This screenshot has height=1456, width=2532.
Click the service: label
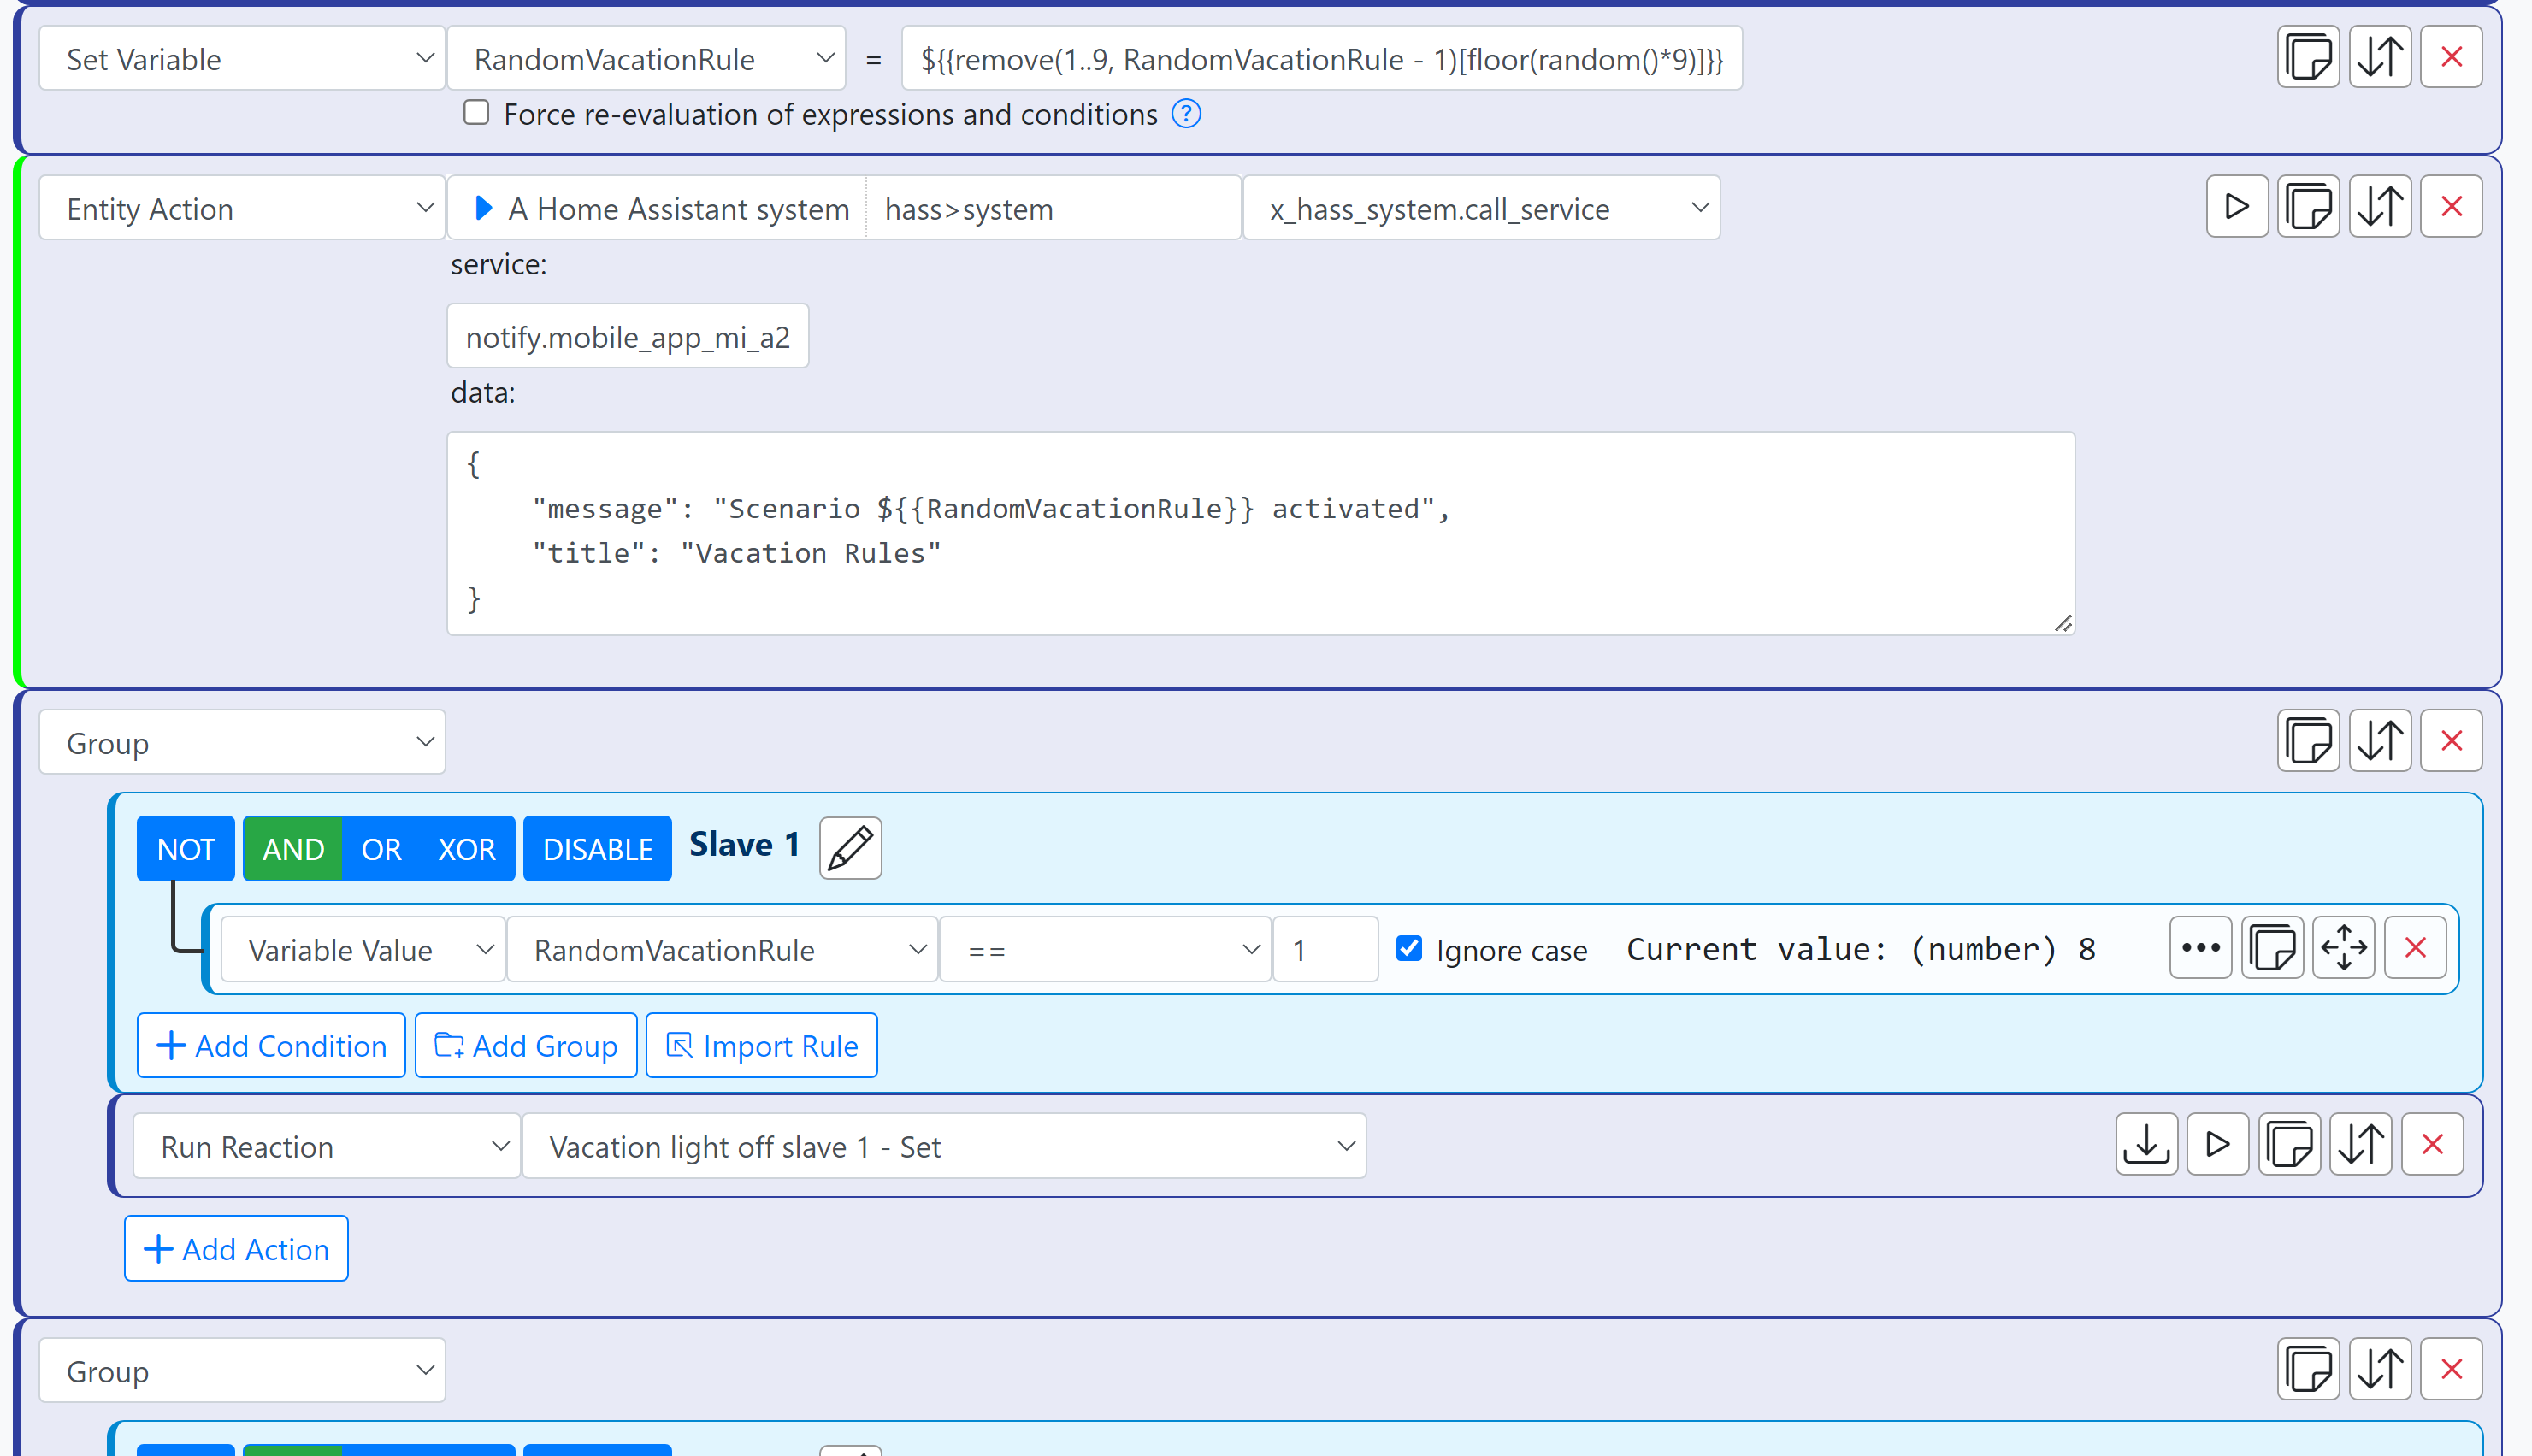pyautogui.click(x=498, y=264)
